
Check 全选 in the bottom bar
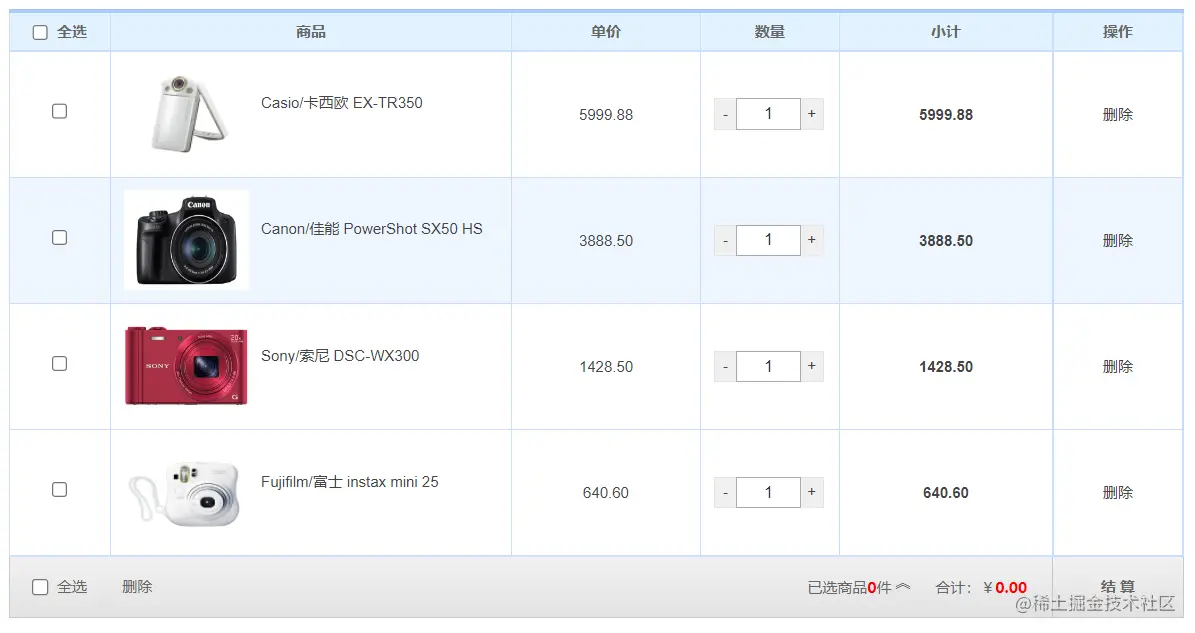coord(40,586)
